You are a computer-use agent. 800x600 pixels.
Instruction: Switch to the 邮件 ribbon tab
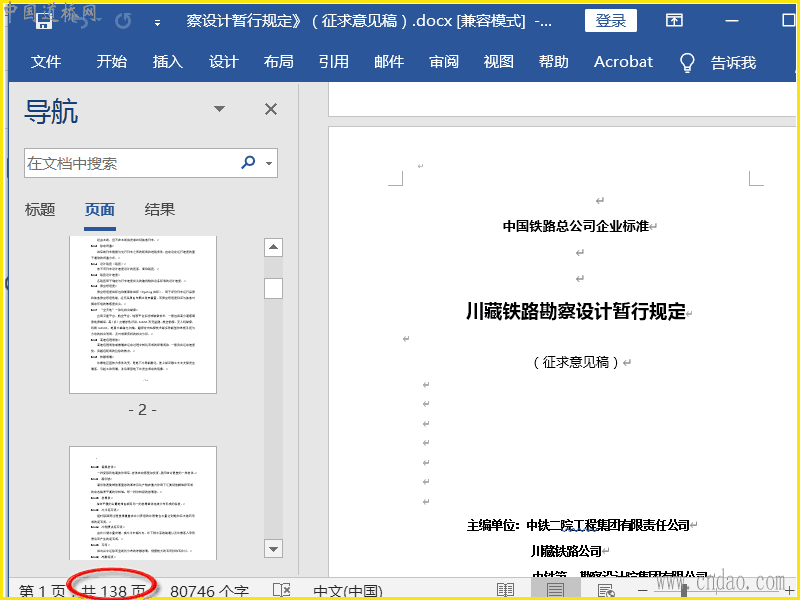click(389, 62)
